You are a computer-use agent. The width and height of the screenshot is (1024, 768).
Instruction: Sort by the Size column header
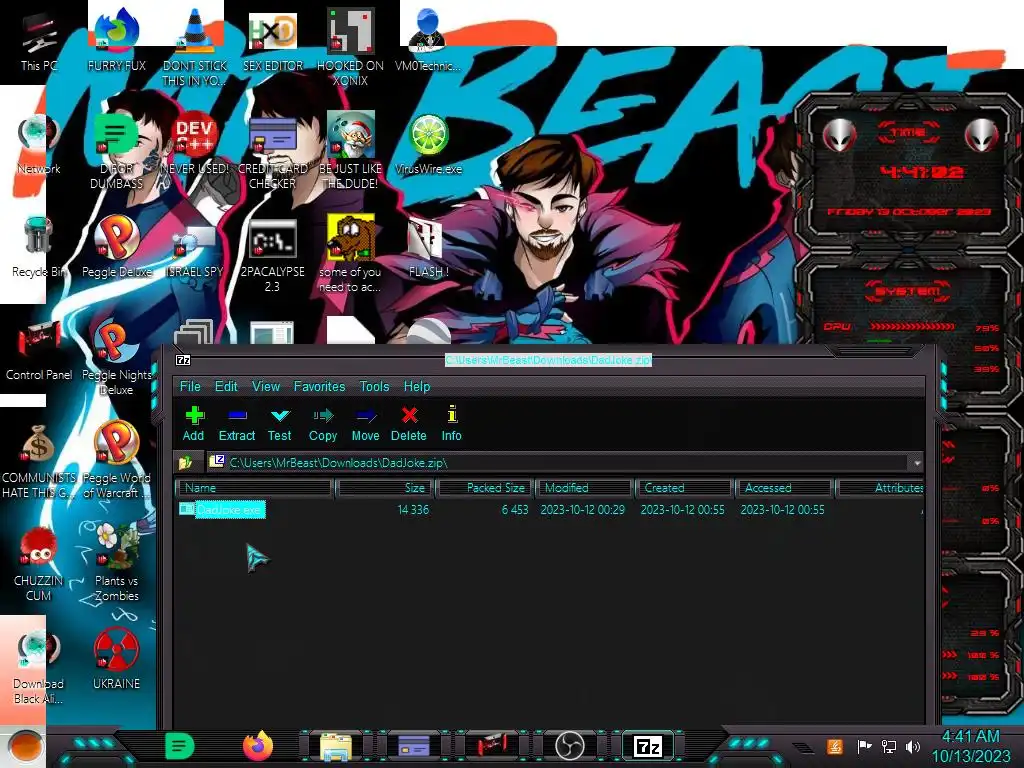click(x=385, y=488)
